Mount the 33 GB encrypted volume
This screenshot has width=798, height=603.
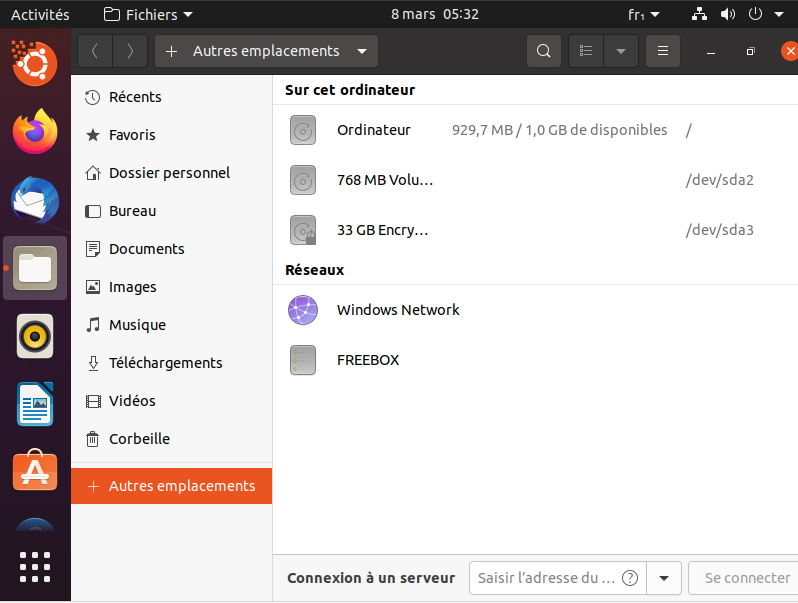[x=382, y=230]
